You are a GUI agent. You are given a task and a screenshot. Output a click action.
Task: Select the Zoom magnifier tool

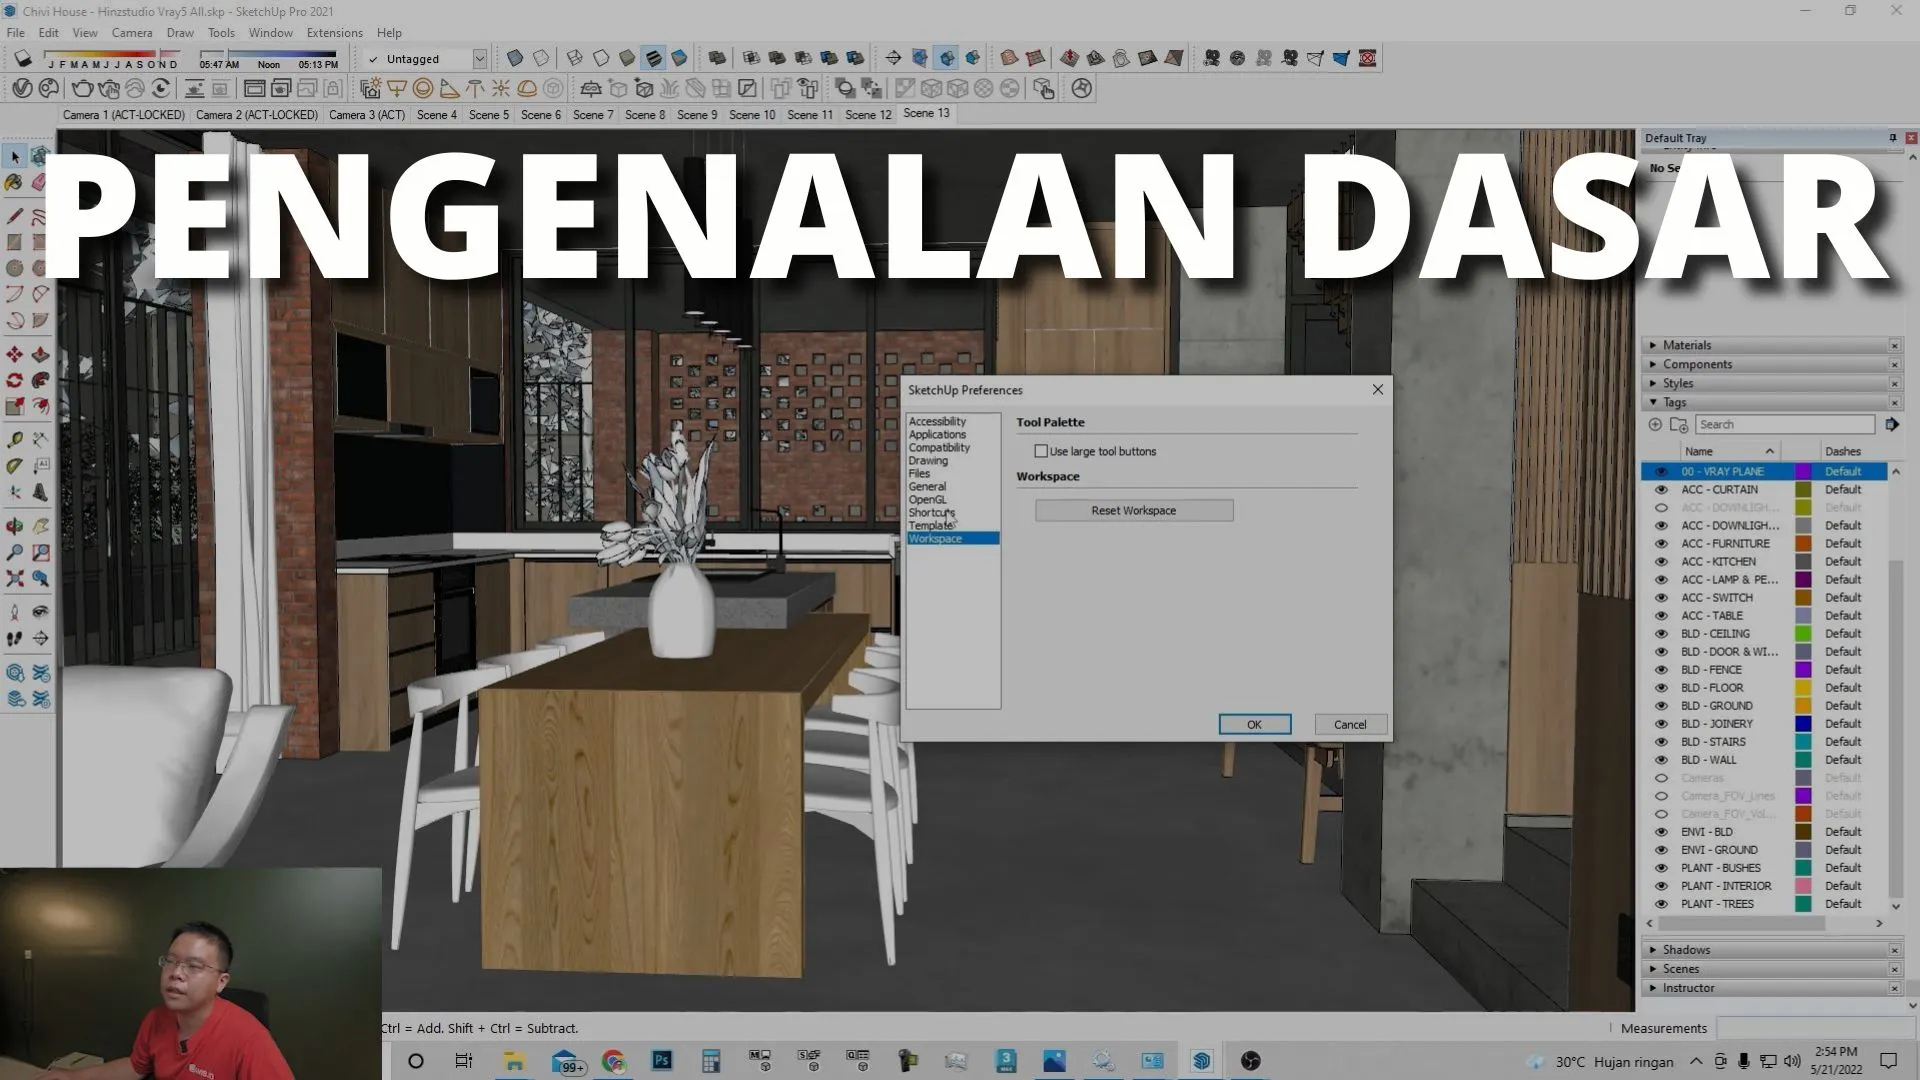pyautogui.click(x=15, y=552)
